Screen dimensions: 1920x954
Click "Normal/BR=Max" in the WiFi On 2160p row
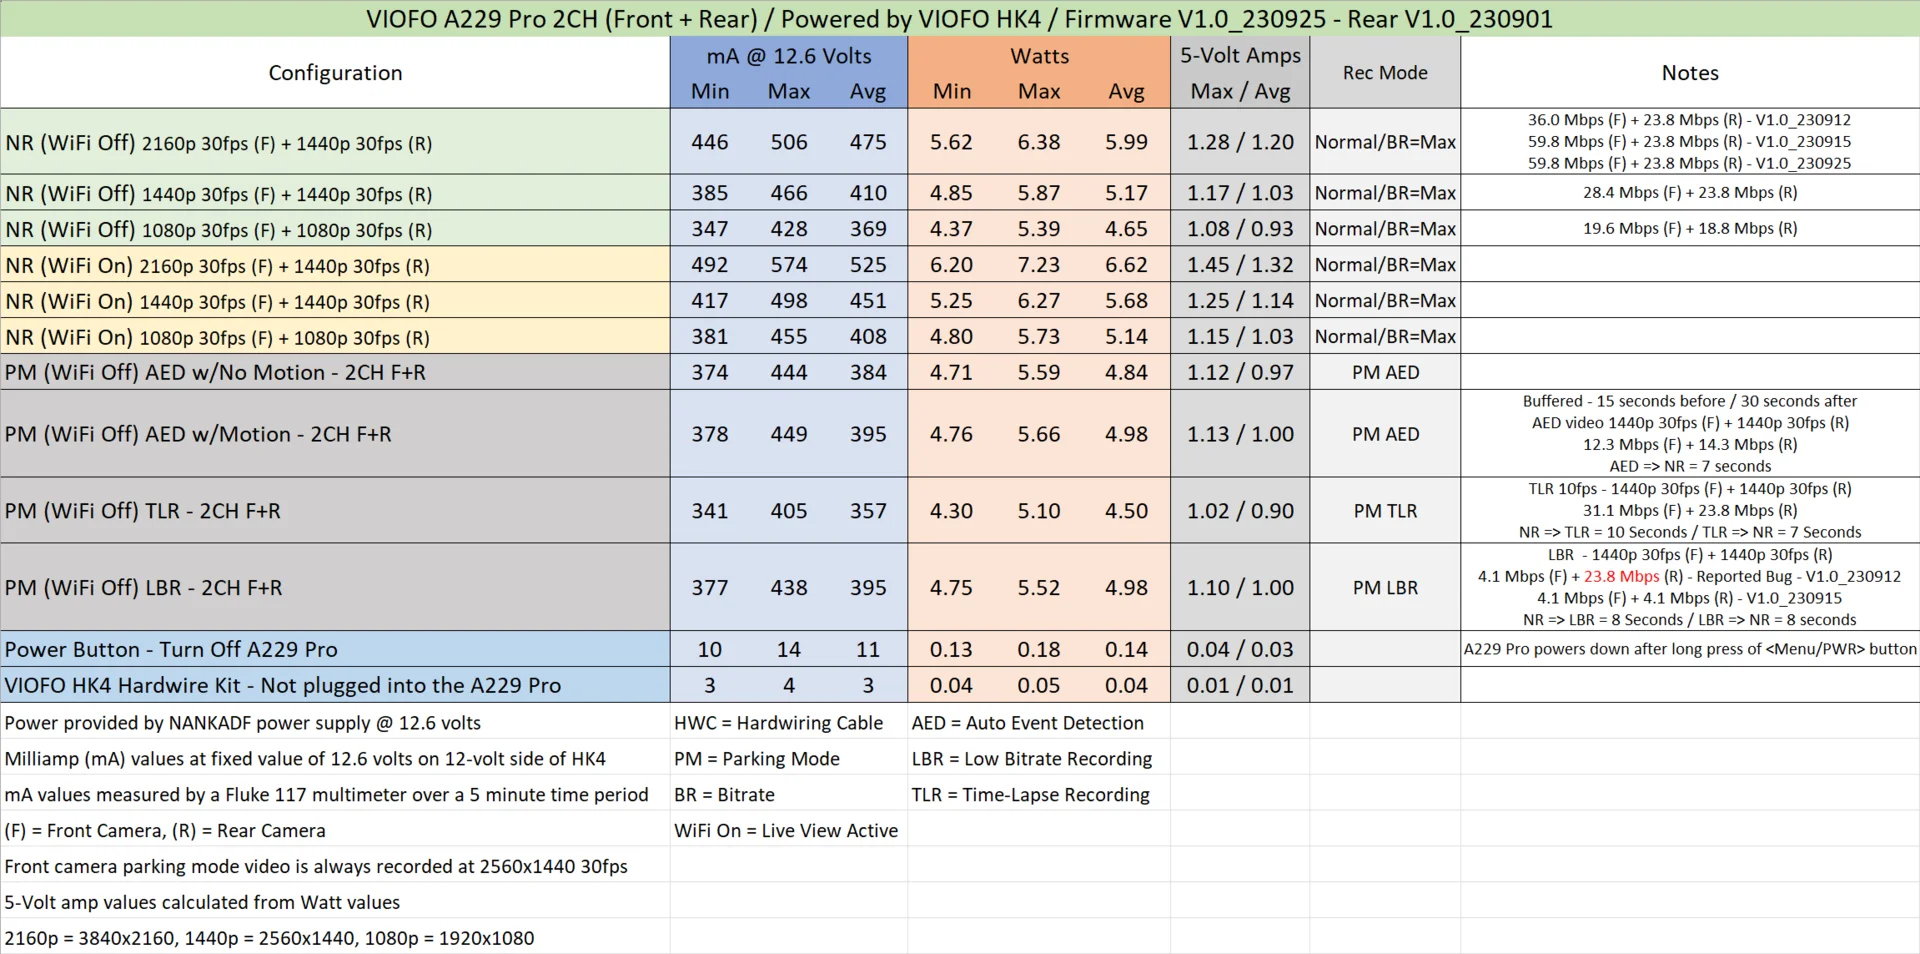click(1385, 265)
